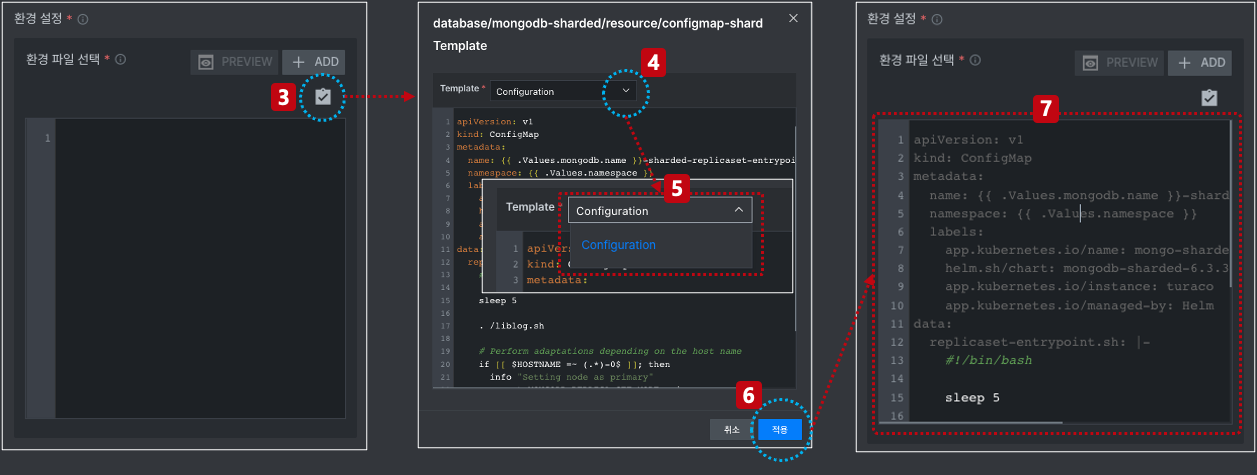The height and width of the screenshot is (475, 1257).
Task: Open the Template Configuration select field
Action: pyautogui.click(x=563, y=91)
